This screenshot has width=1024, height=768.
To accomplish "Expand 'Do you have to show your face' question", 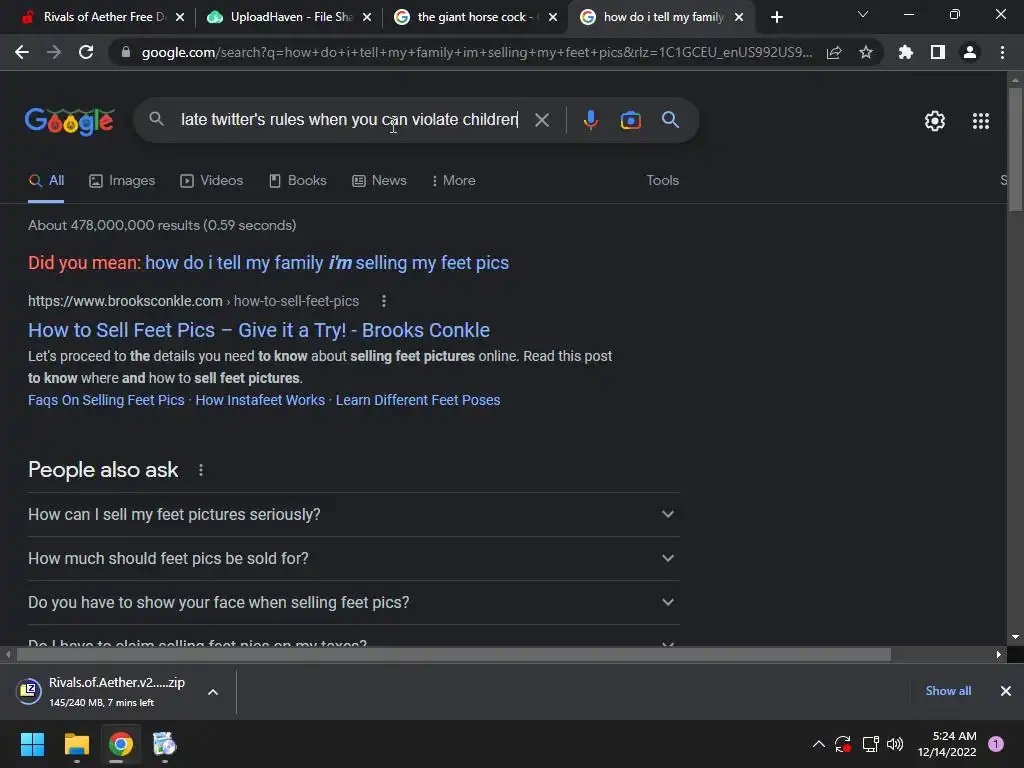I will [353, 602].
